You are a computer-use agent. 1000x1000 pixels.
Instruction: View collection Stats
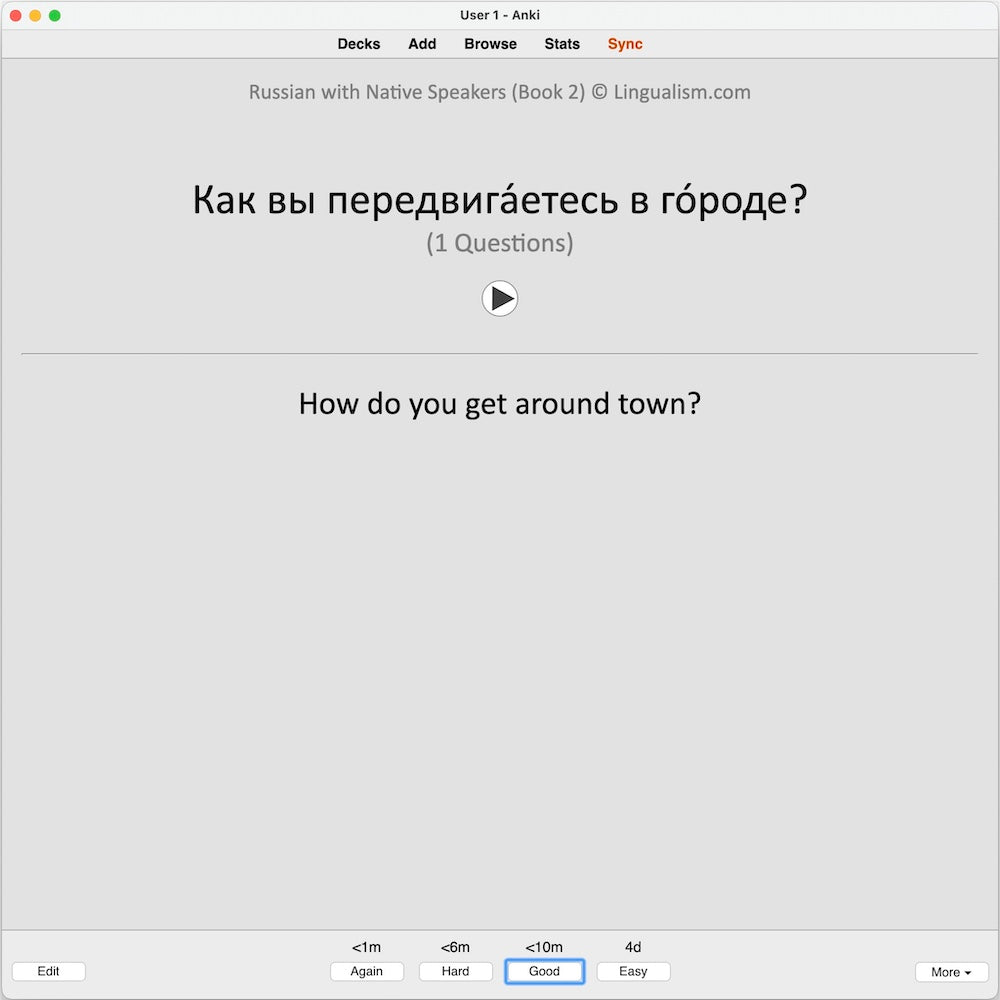(x=561, y=44)
